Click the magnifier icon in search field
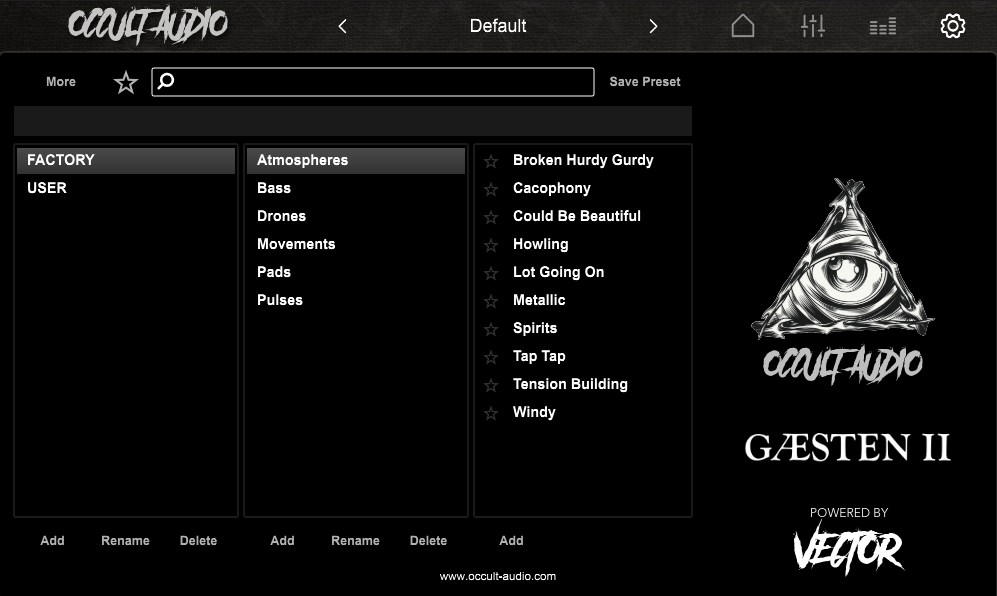997x596 pixels. click(x=166, y=81)
